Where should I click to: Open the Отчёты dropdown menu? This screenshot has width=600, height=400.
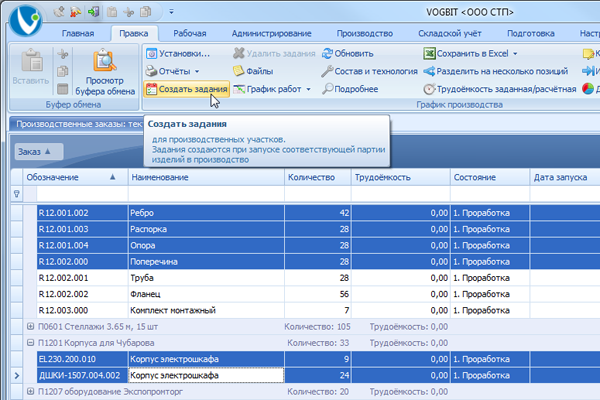point(173,71)
